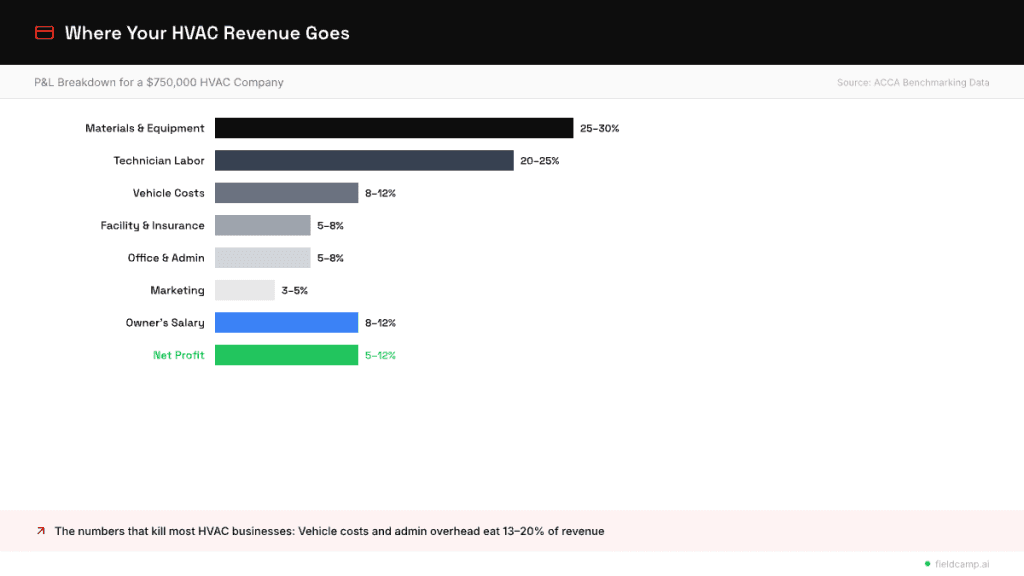Click the red FieldCamp logo icon

click(x=44, y=31)
